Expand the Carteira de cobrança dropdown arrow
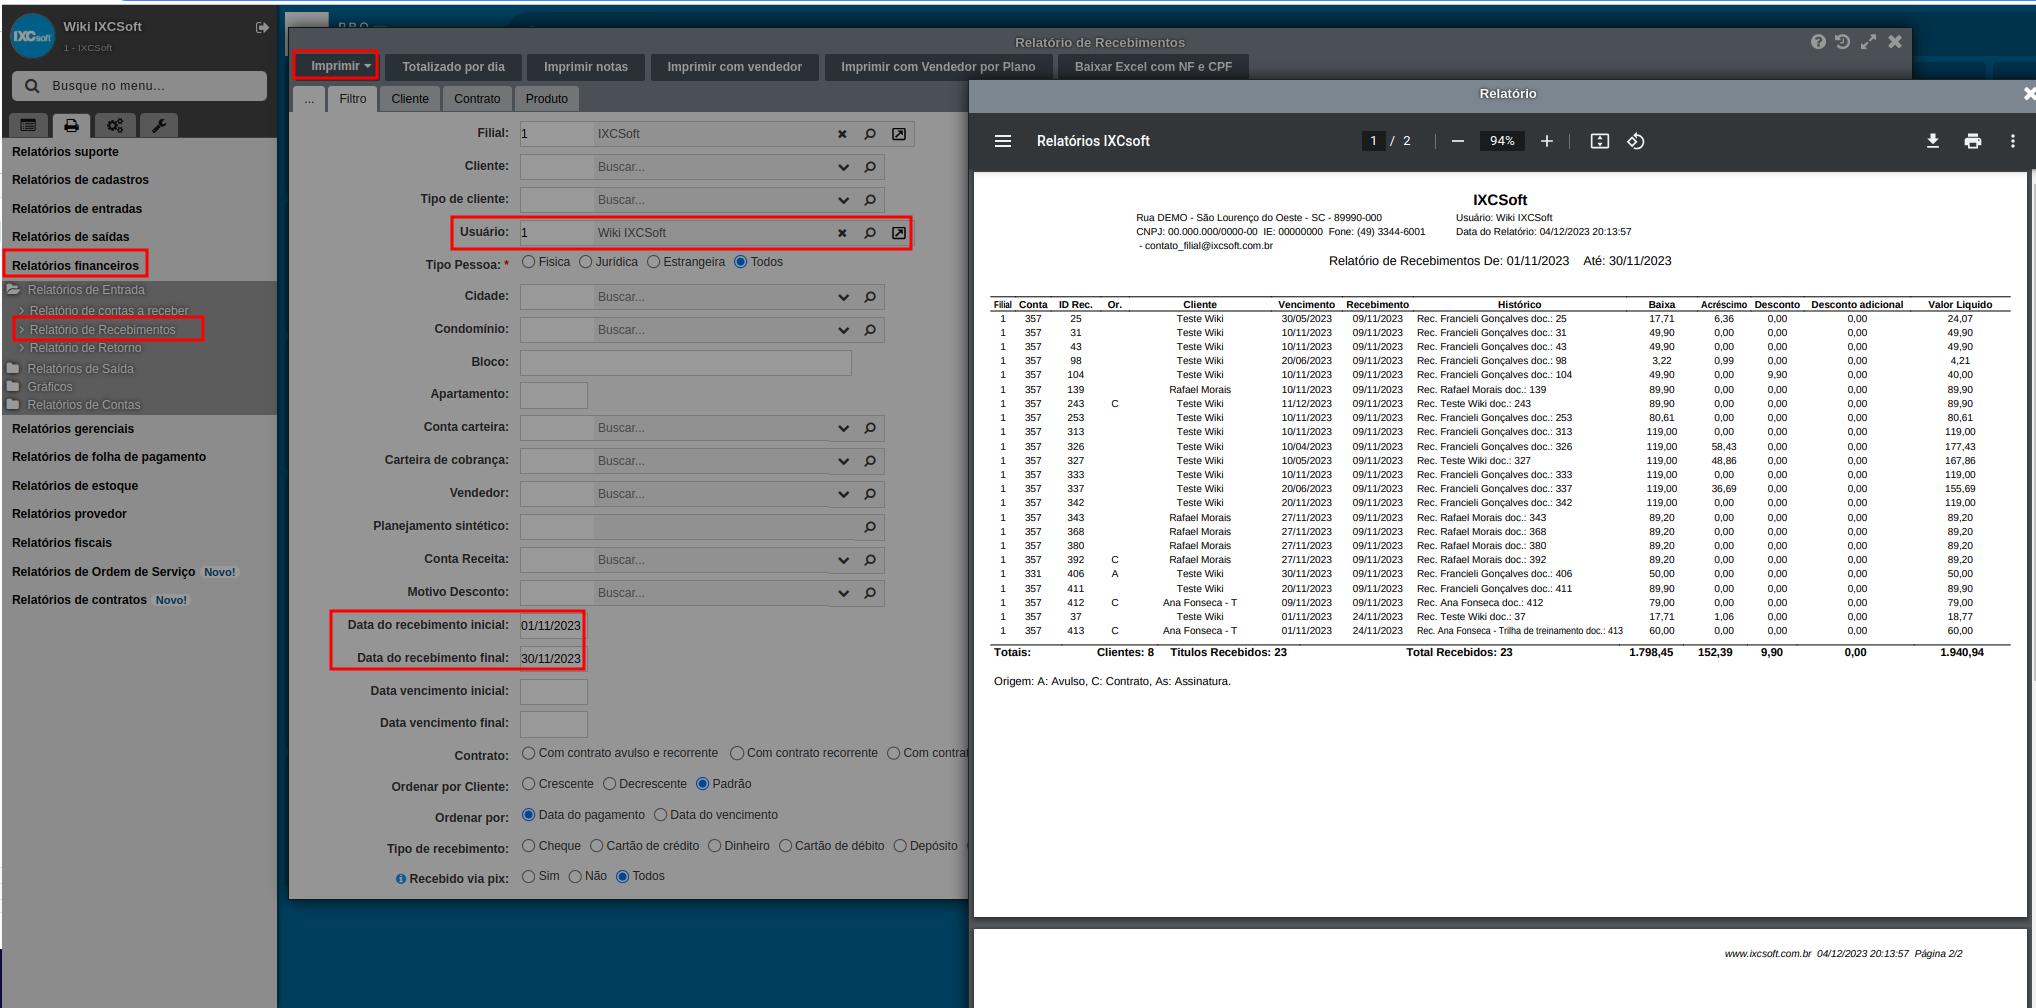The height and width of the screenshot is (1008, 2036). (843, 461)
